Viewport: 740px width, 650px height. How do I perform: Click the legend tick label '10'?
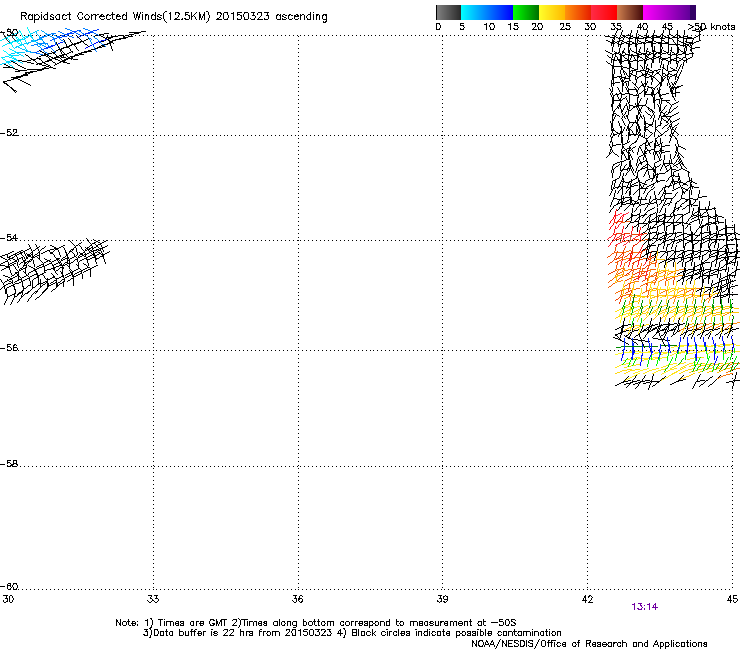[x=489, y=27]
